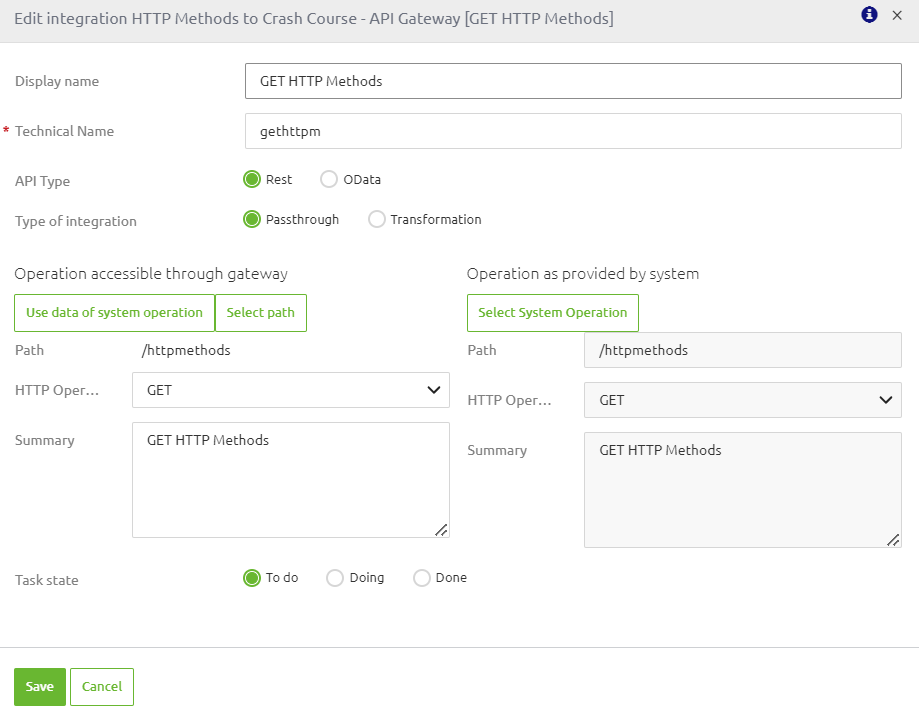919x718 pixels.
Task: Click Select System Operation
Action: 552,312
